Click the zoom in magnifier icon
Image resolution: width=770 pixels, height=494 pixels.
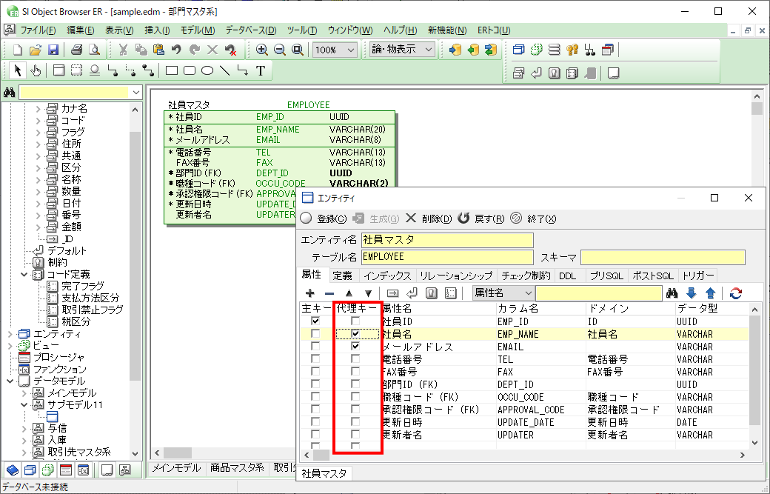coord(262,49)
